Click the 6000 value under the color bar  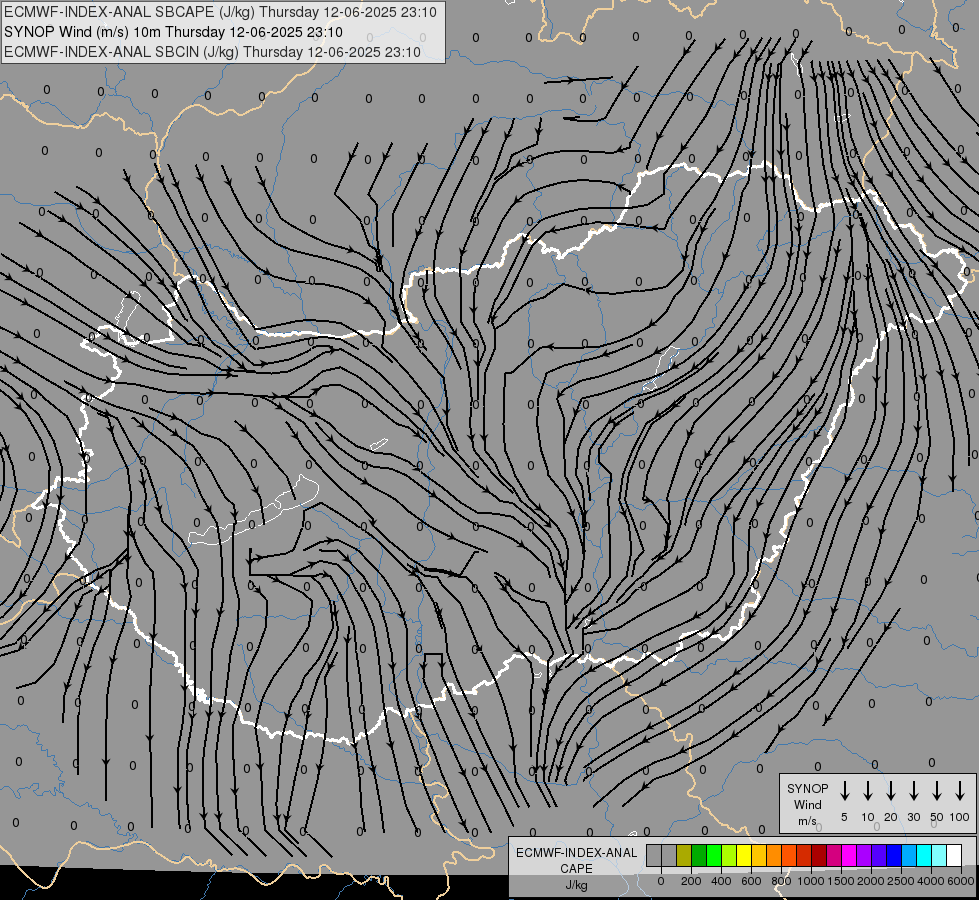(x=961, y=881)
